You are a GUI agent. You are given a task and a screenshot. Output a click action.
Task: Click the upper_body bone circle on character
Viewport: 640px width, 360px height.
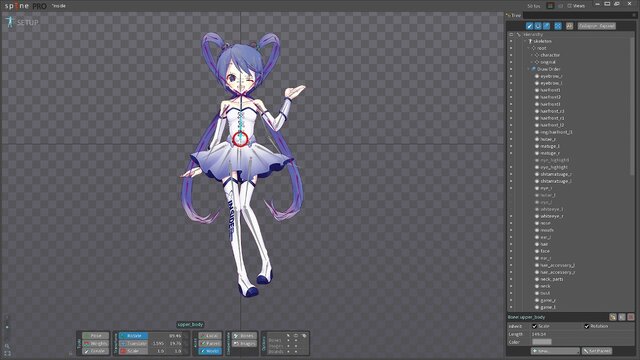click(x=240, y=139)
